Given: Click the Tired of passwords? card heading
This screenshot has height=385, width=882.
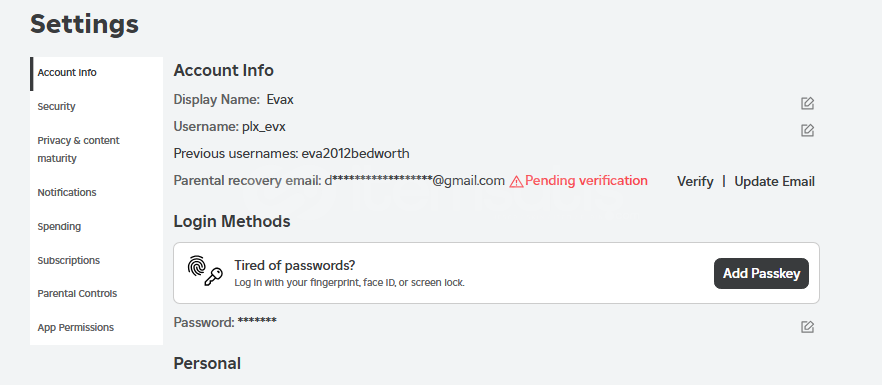Looking at the screenshot, I should point(294,265).
